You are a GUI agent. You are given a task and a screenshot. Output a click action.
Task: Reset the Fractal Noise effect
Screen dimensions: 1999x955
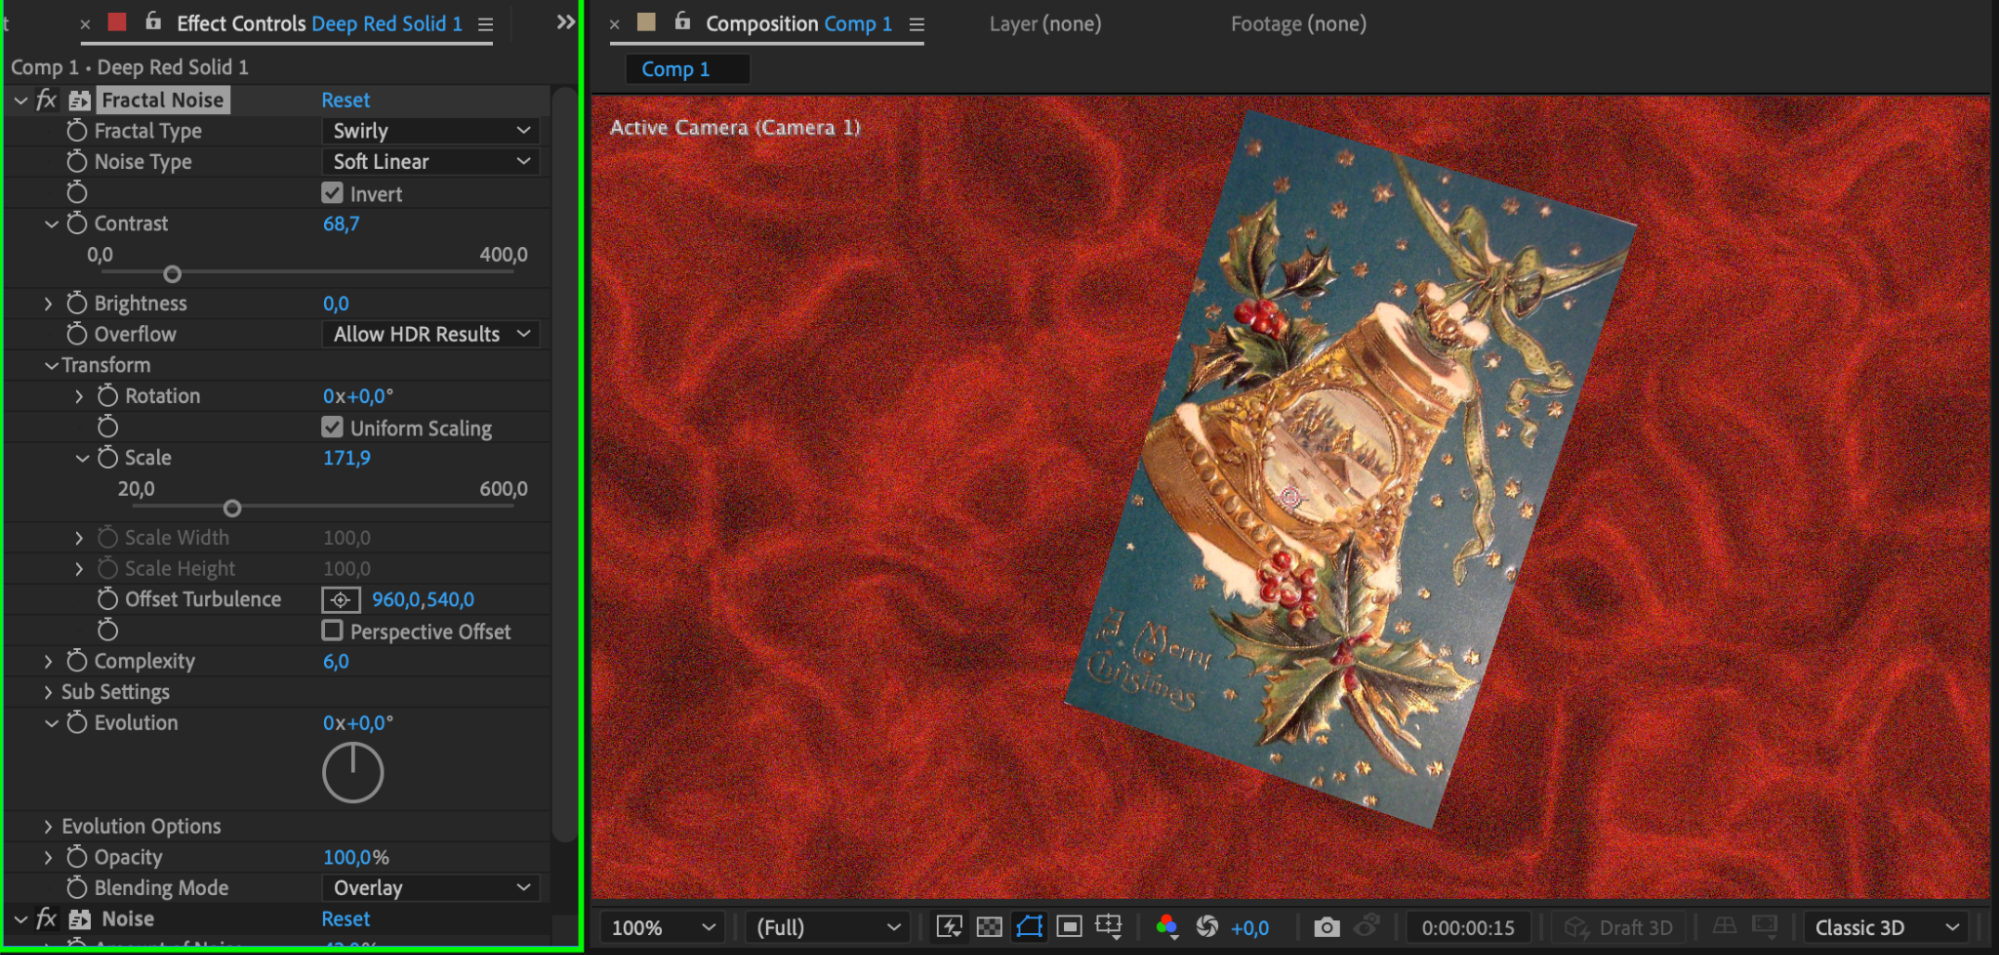[346, 100]
